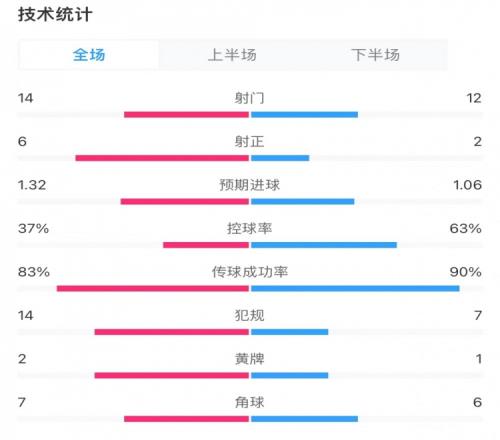Click the blue 射正 shots on target bar
This screenshot has width=500, height=440.
pyautogui.click(x=280, y=158)
